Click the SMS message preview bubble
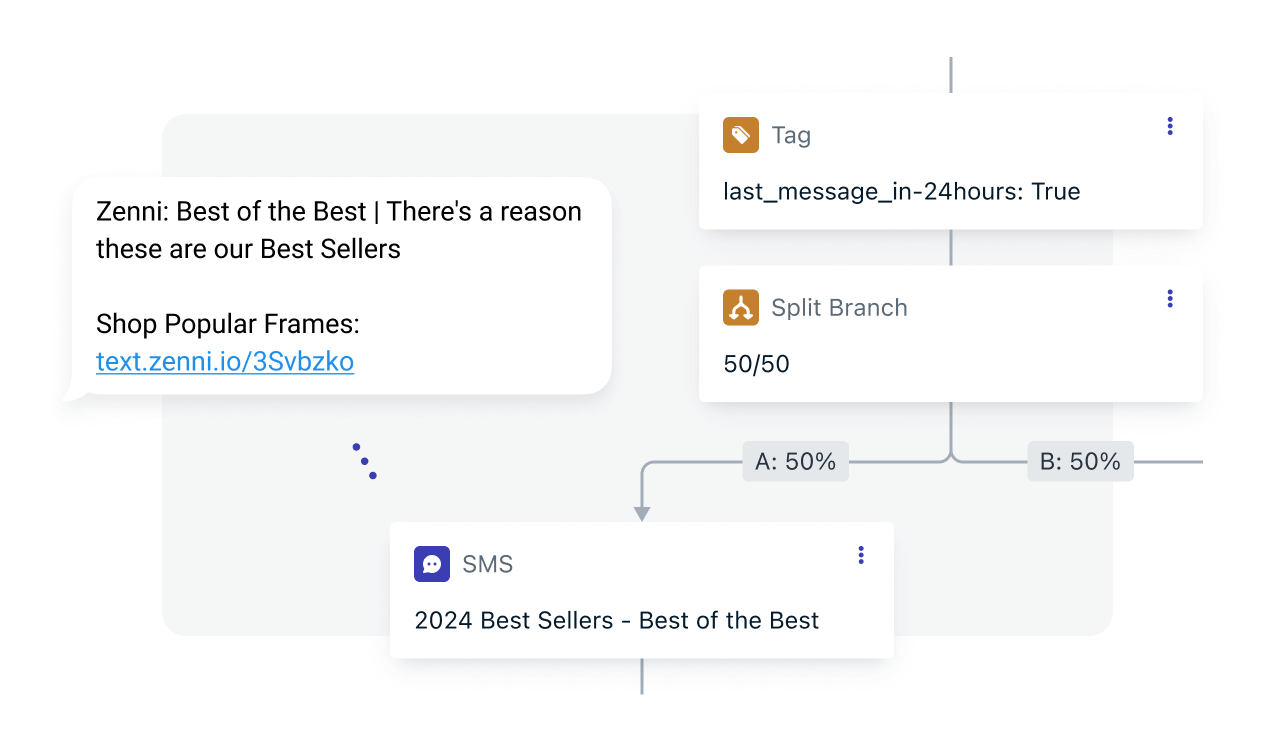The width and height of the screenshot is (1275, 750). click(x=340, y=285)
